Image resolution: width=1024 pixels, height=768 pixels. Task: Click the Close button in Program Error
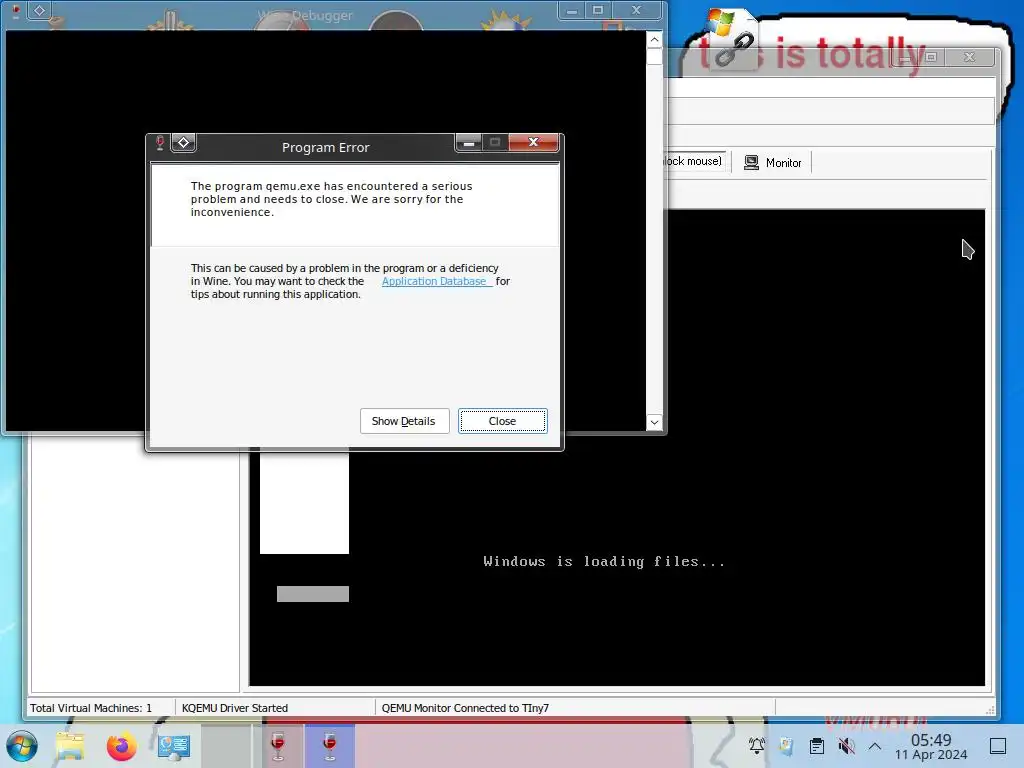pos(502,421)
